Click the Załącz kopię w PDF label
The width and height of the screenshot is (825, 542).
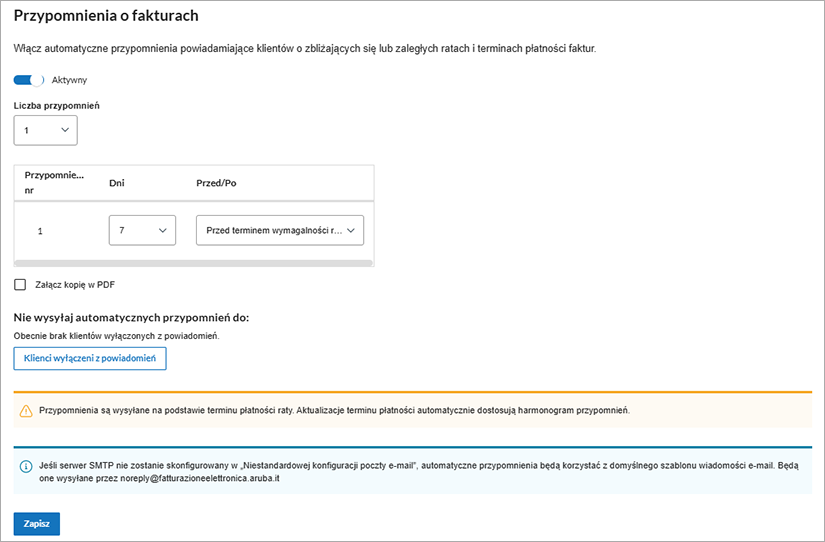click(x=75, y=284)
